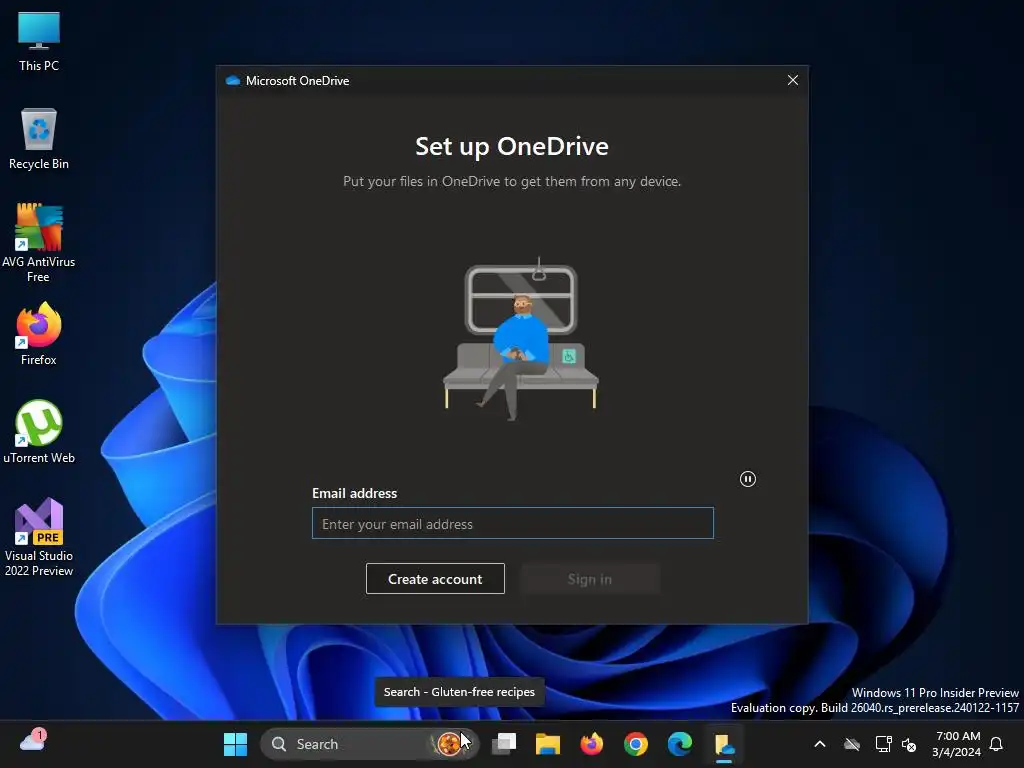Open the Recycle Bin desktop icon

39,139
